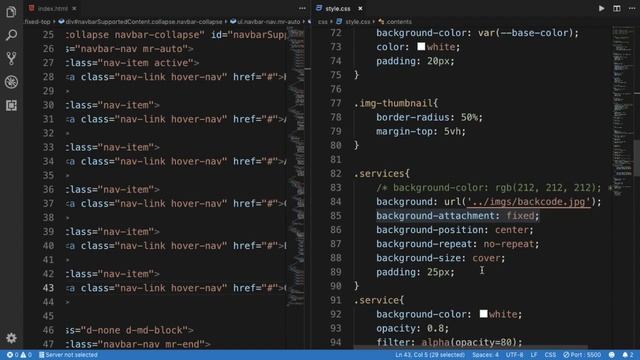The width and height of the screenshot is (640, 360).
Task: Click the Port : 5500 Live Server status
Action: point(582,355)
